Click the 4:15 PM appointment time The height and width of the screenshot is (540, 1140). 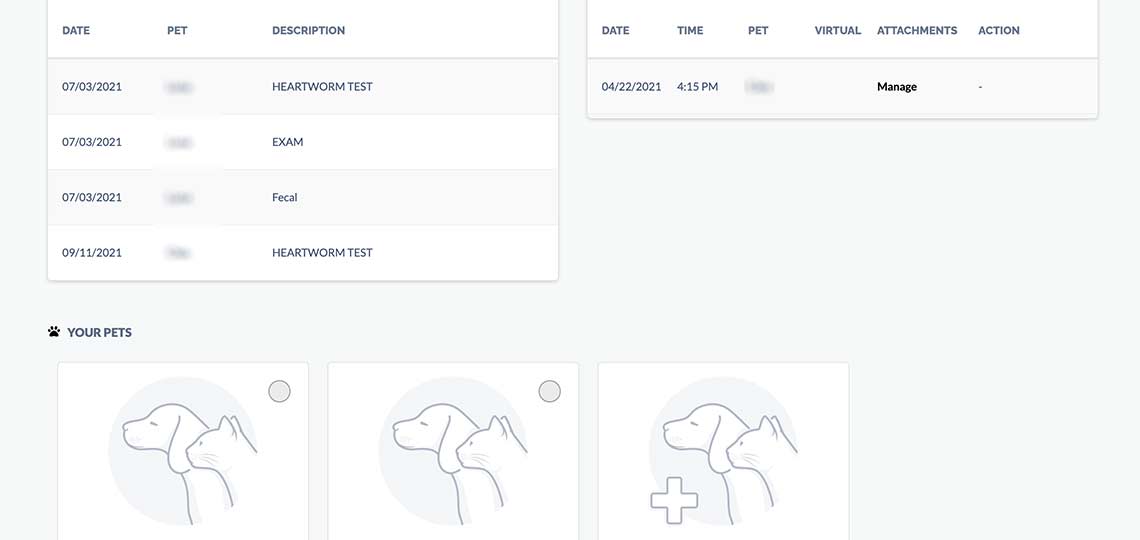pos(697,87)
